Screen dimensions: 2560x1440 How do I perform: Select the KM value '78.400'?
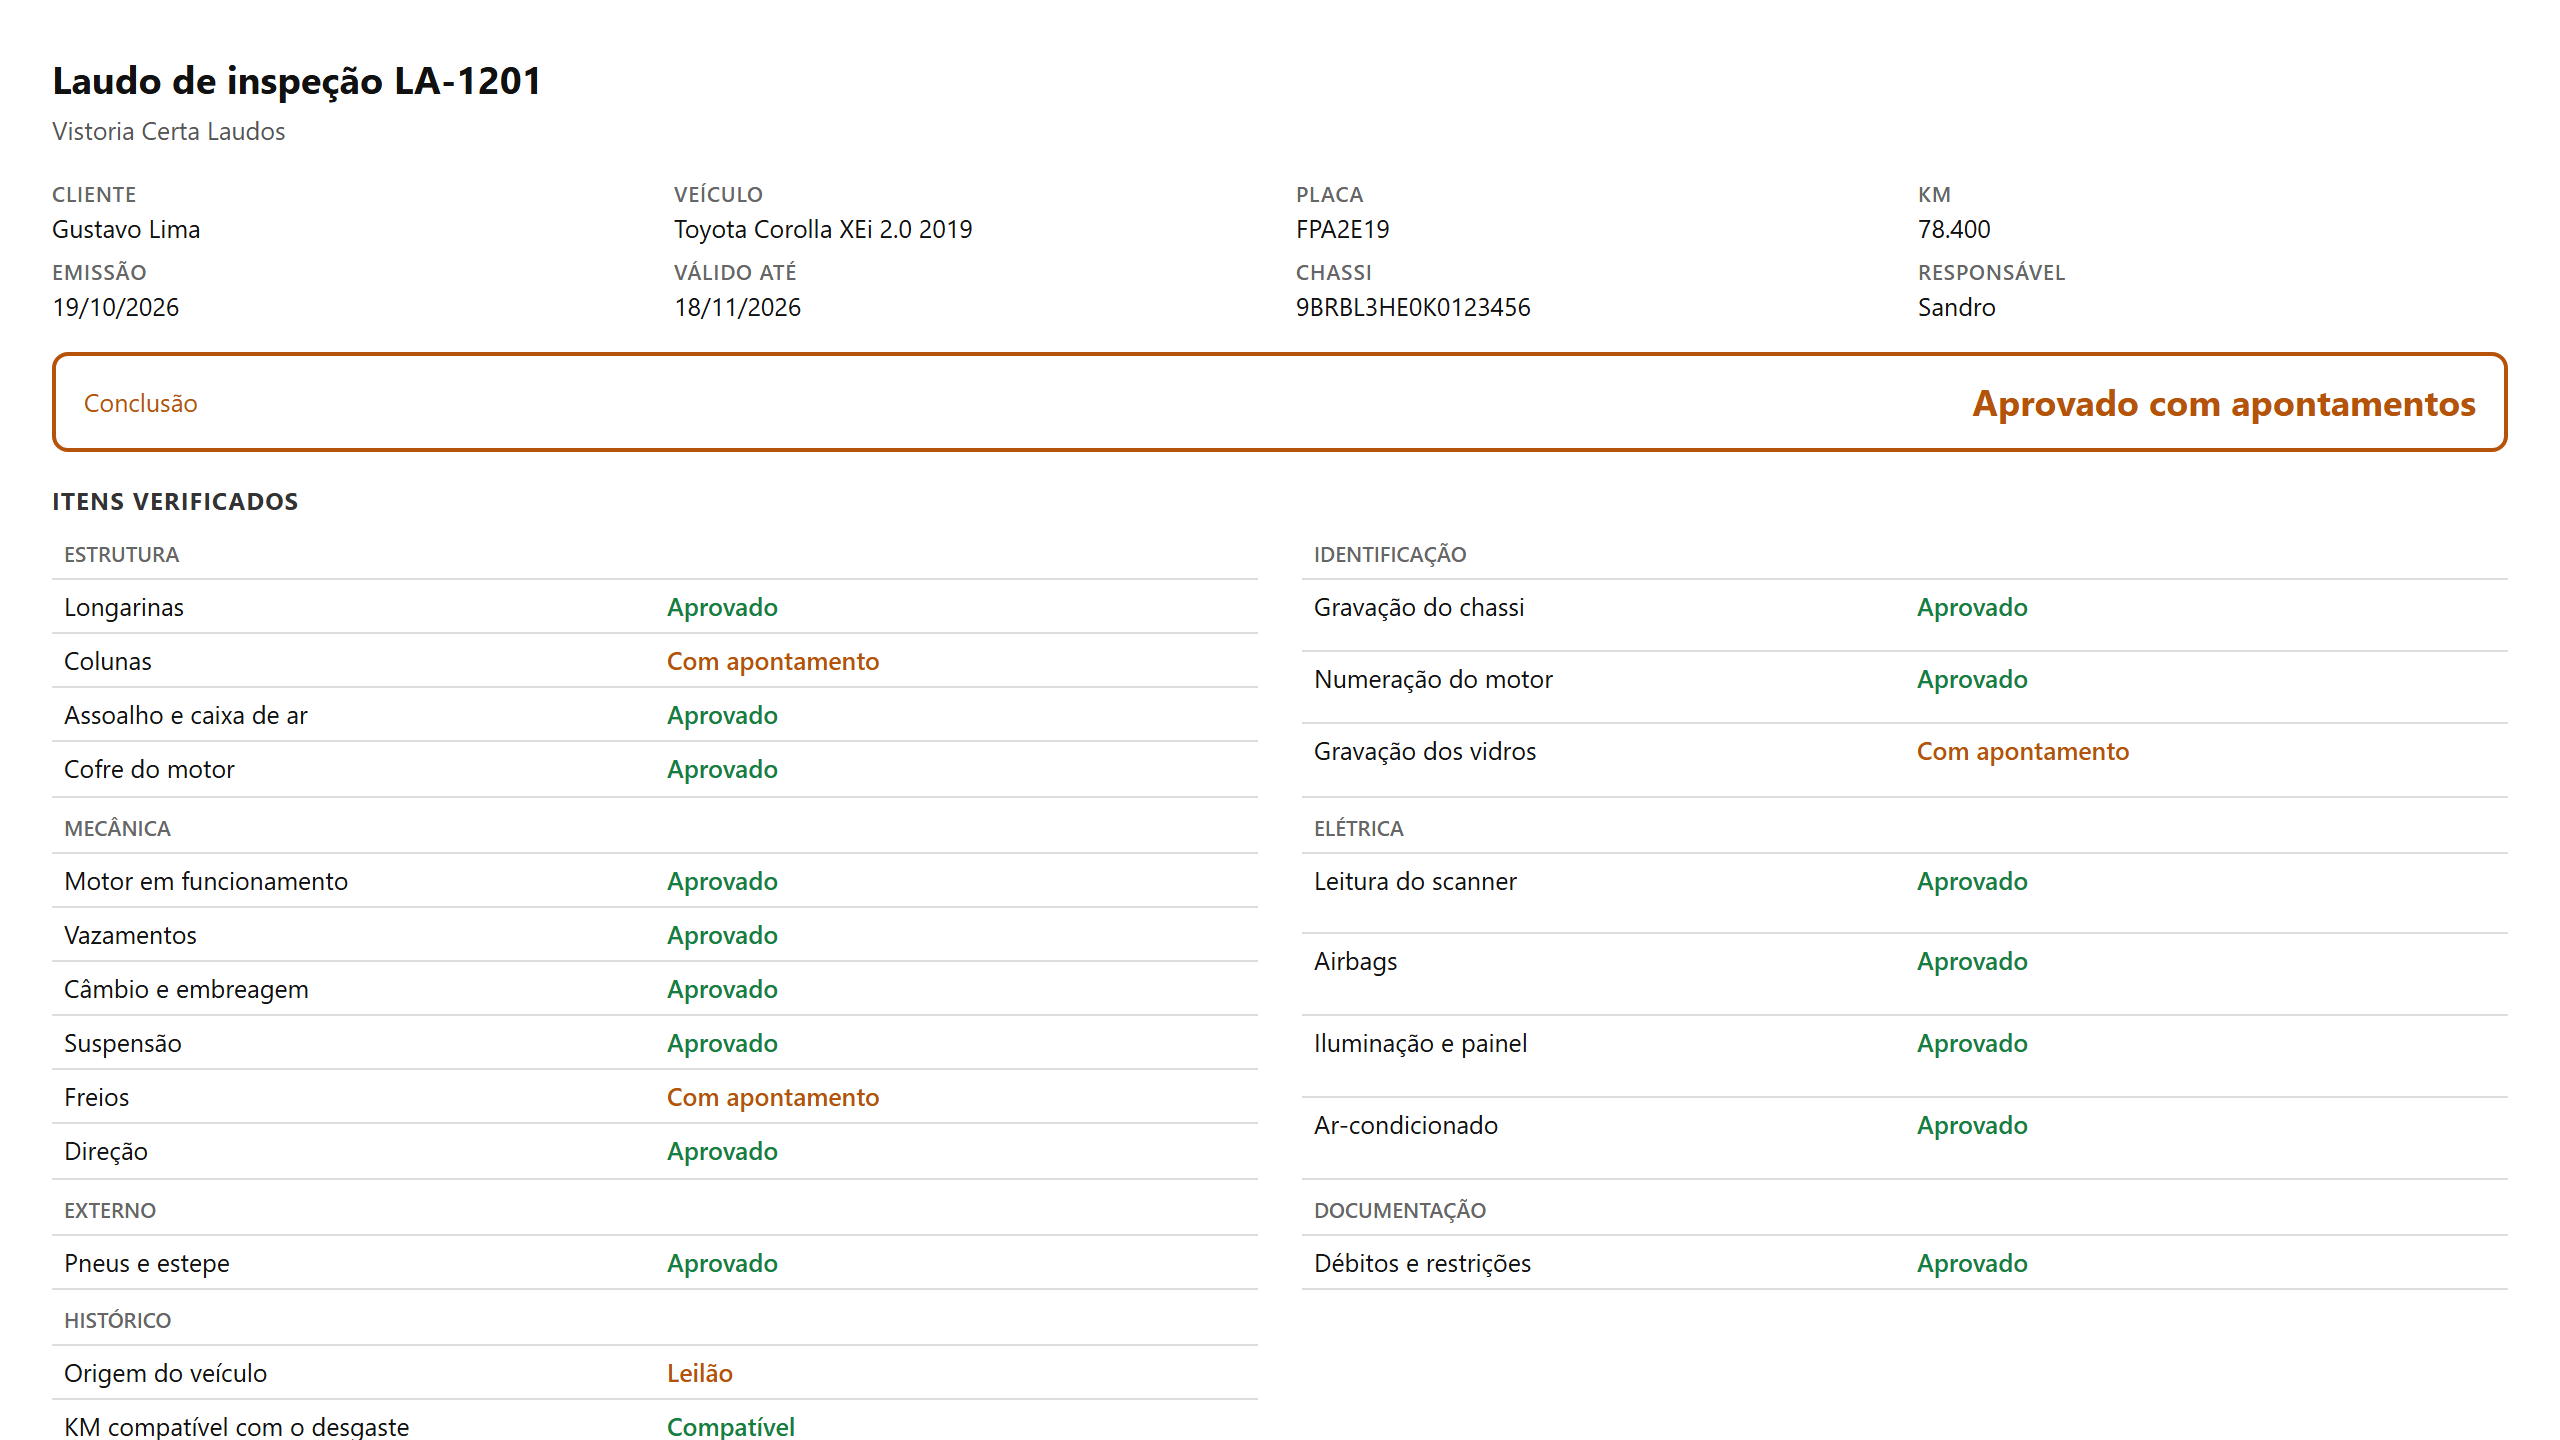coord(1954,229)
